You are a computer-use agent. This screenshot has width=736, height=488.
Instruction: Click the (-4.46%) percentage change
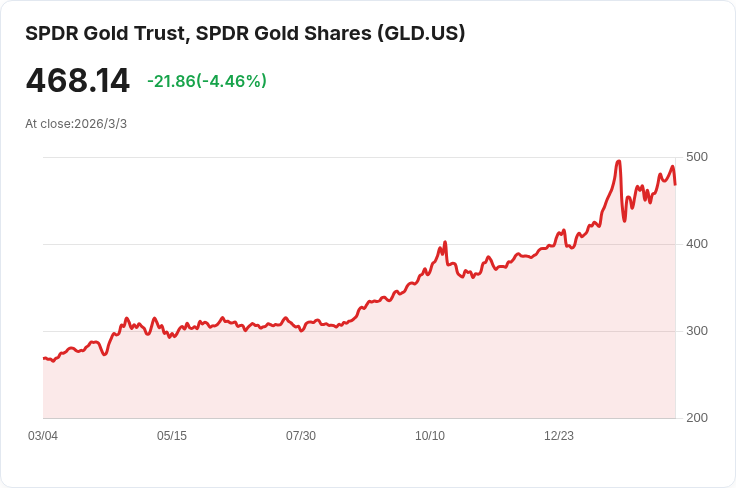232,81
